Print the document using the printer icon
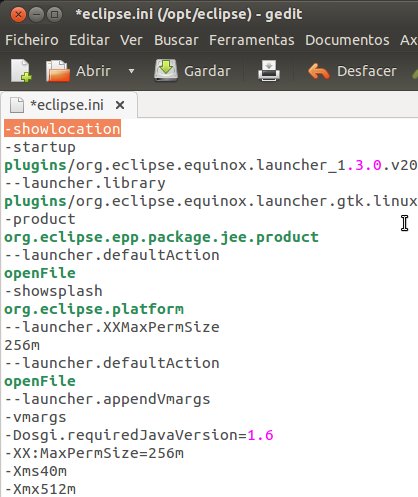The image size is (418, 497). point(269,71)
